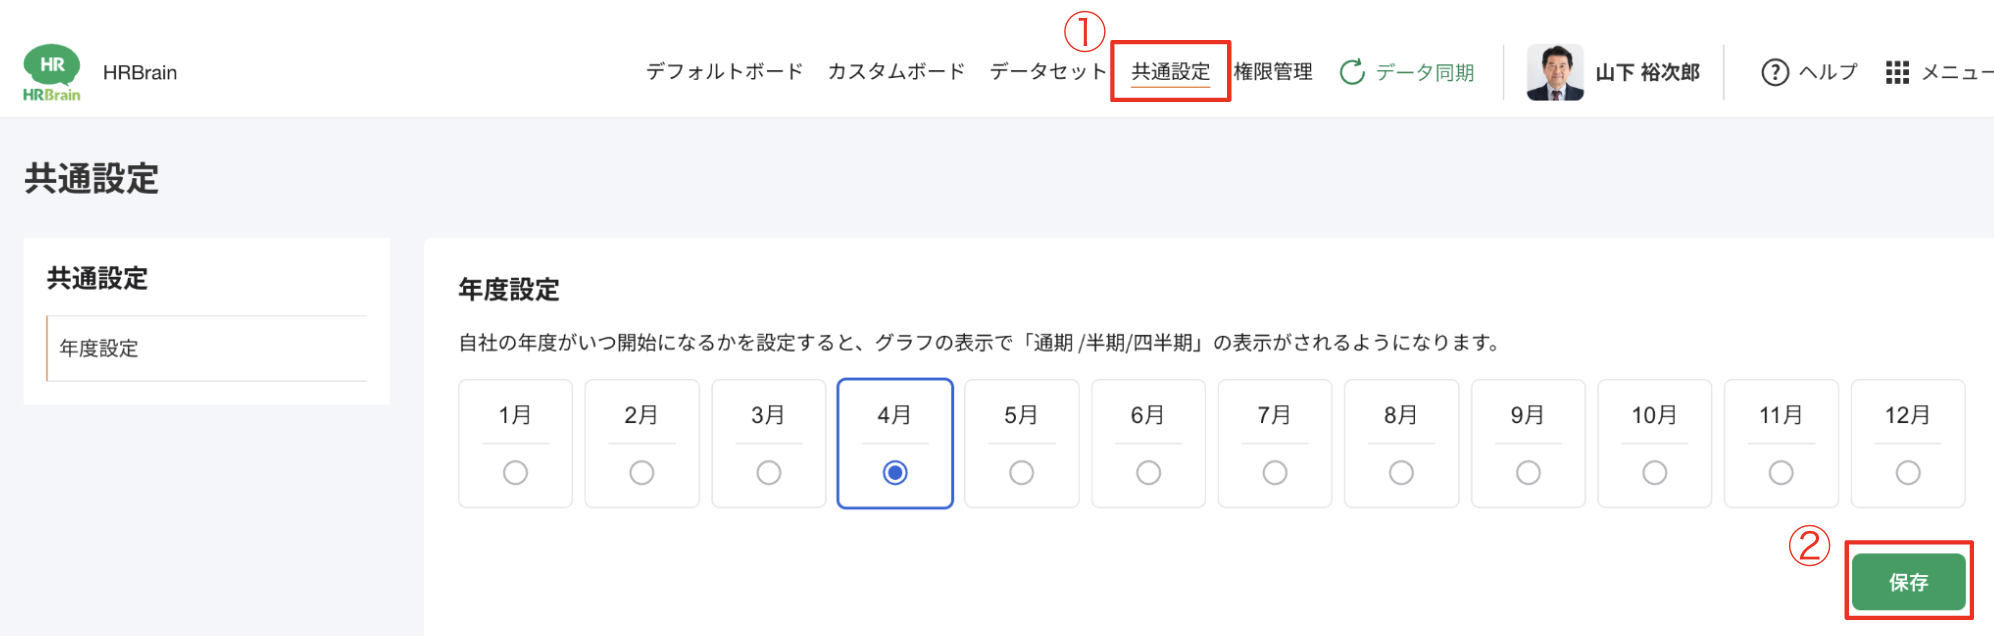Choose the 9月 month card
1994x636 pixels.
pyautogui.click(x=1528, y=442)
